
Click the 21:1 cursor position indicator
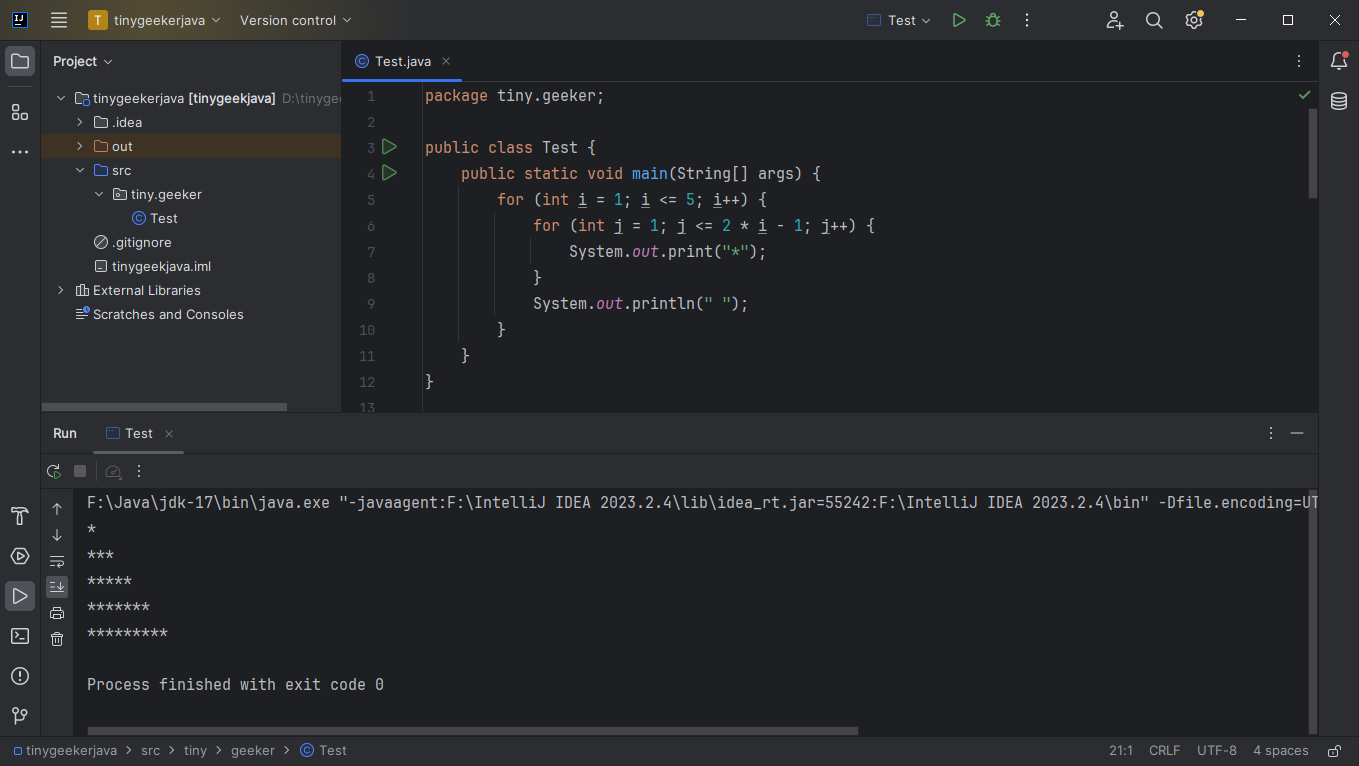1121,751
